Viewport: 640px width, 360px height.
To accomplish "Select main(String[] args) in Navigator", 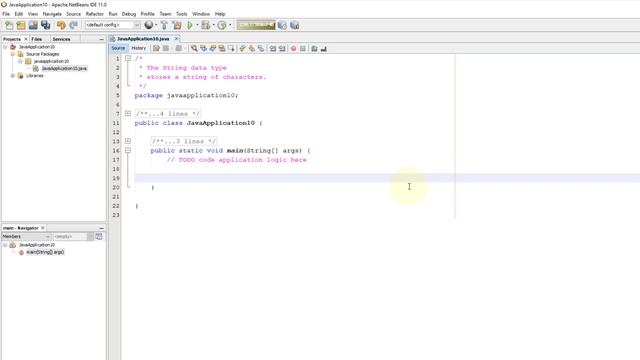I will 45,252.
